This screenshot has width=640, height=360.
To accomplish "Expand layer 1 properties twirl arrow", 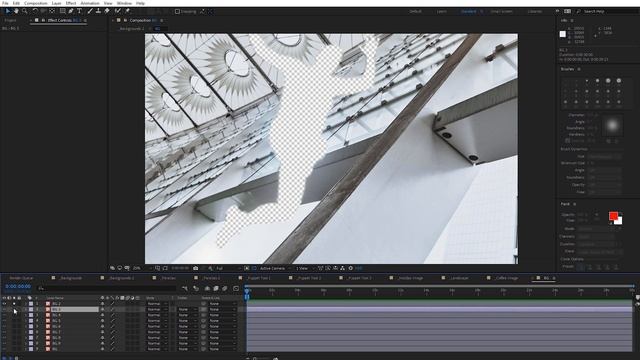I will pyautogui.click(x=26, y=304).
